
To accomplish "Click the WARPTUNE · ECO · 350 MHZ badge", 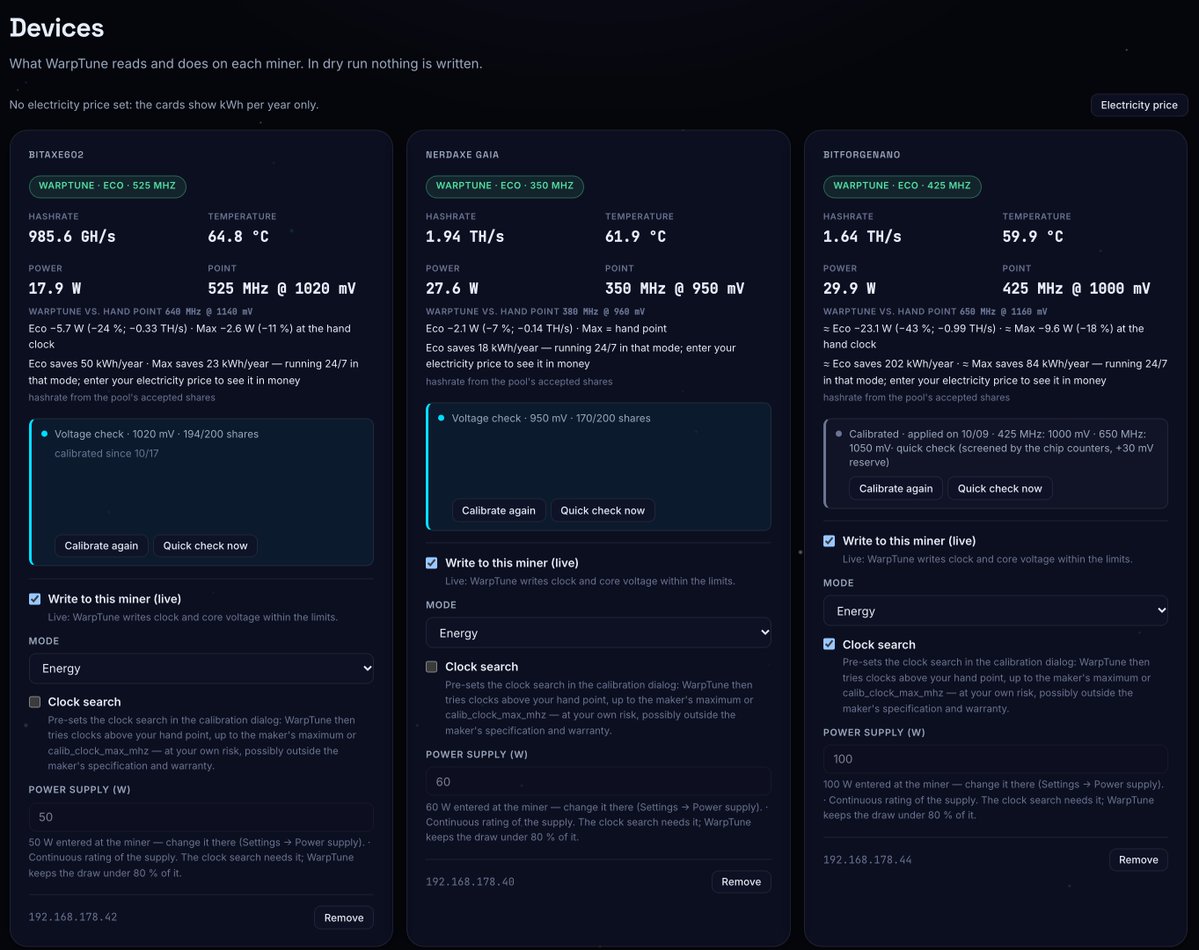I will coord(505,186).
